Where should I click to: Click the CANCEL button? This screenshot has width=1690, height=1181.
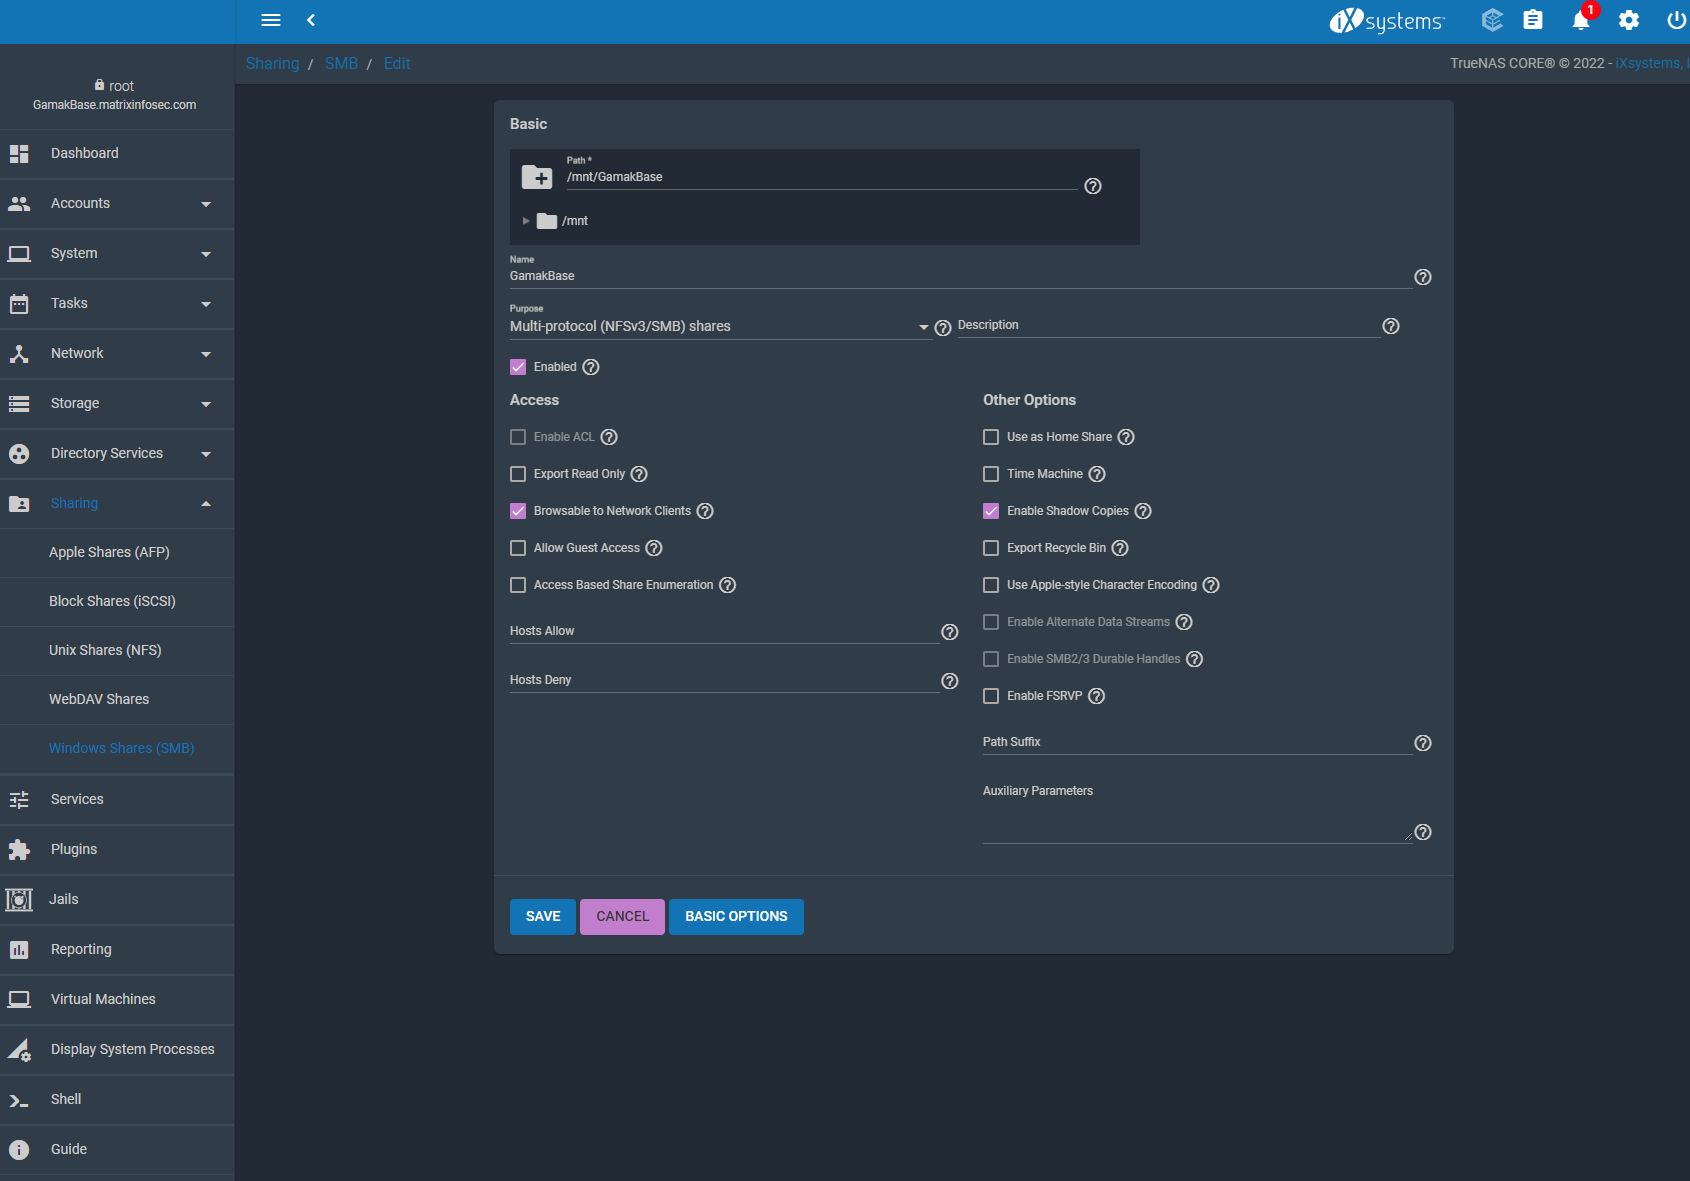coord(622,917)
